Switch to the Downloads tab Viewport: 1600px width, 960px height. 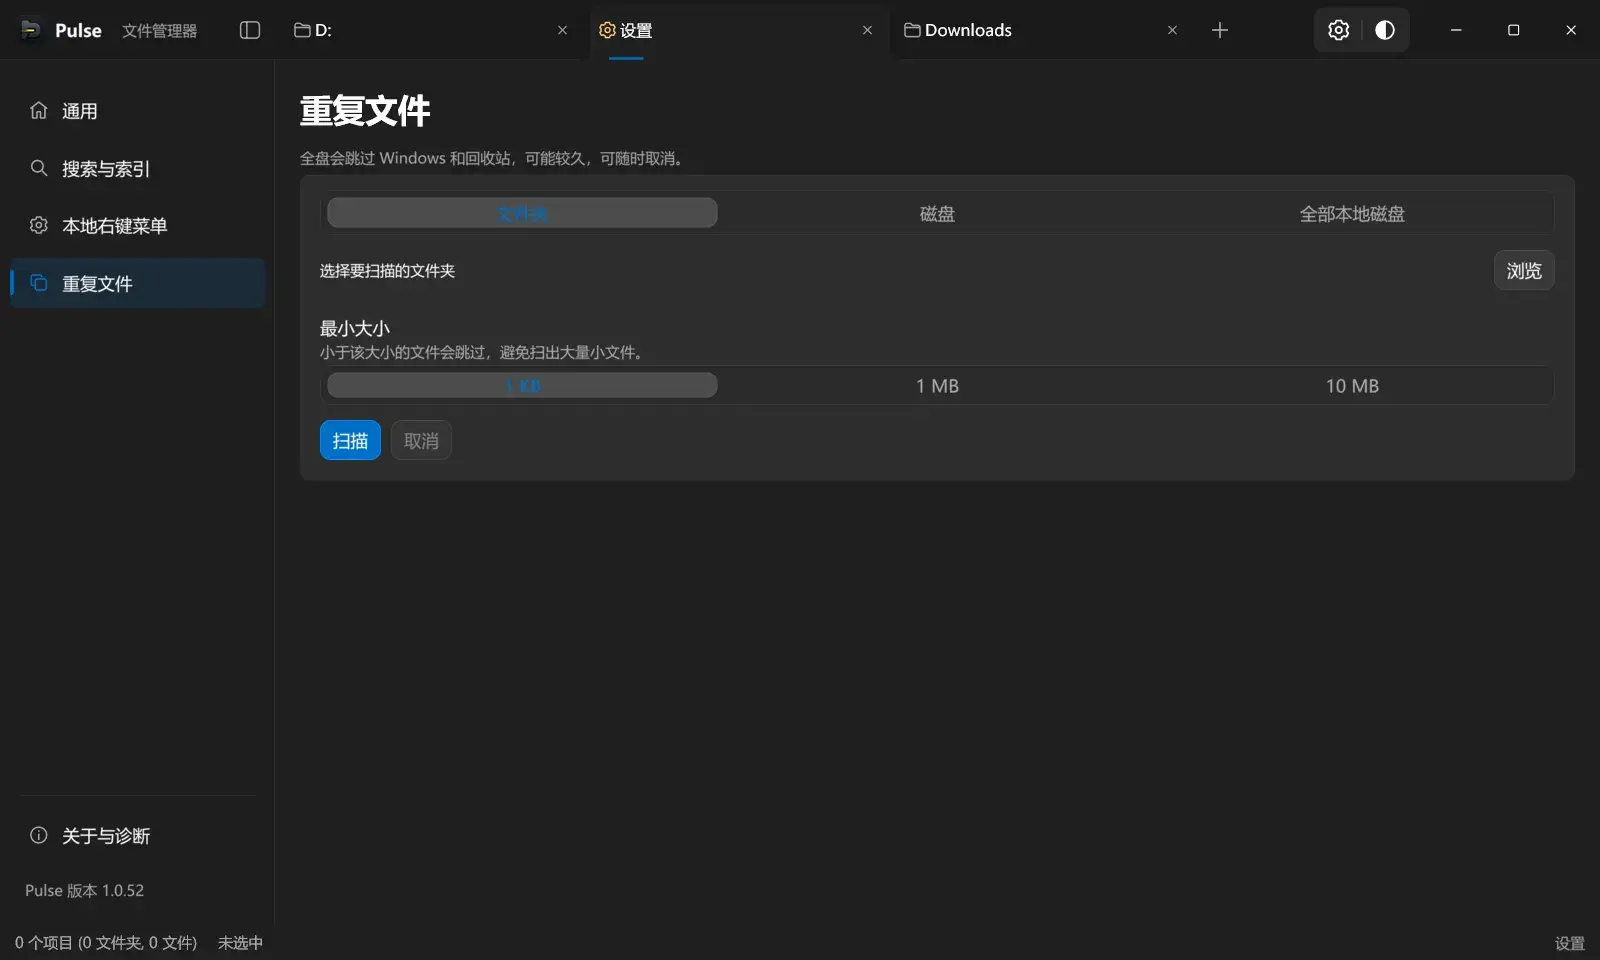point(1042,30)
